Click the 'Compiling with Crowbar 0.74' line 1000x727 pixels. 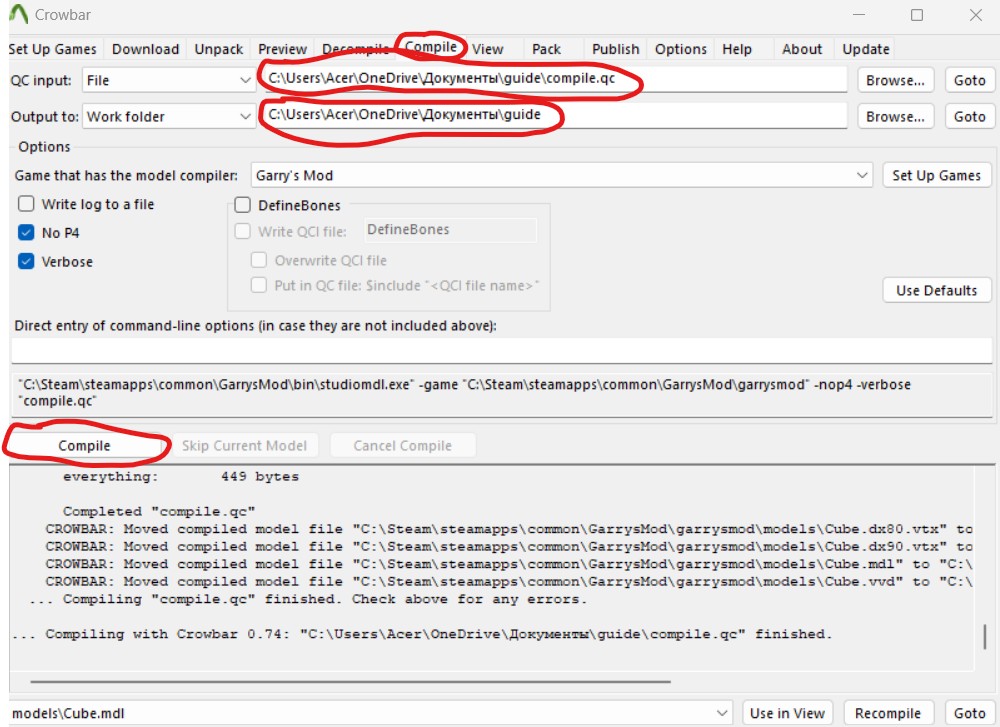[423, 635]
